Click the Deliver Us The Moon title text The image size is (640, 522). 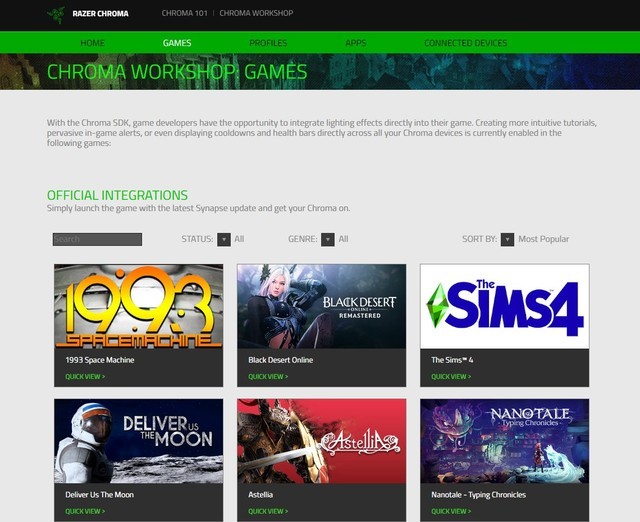[100, 495]
